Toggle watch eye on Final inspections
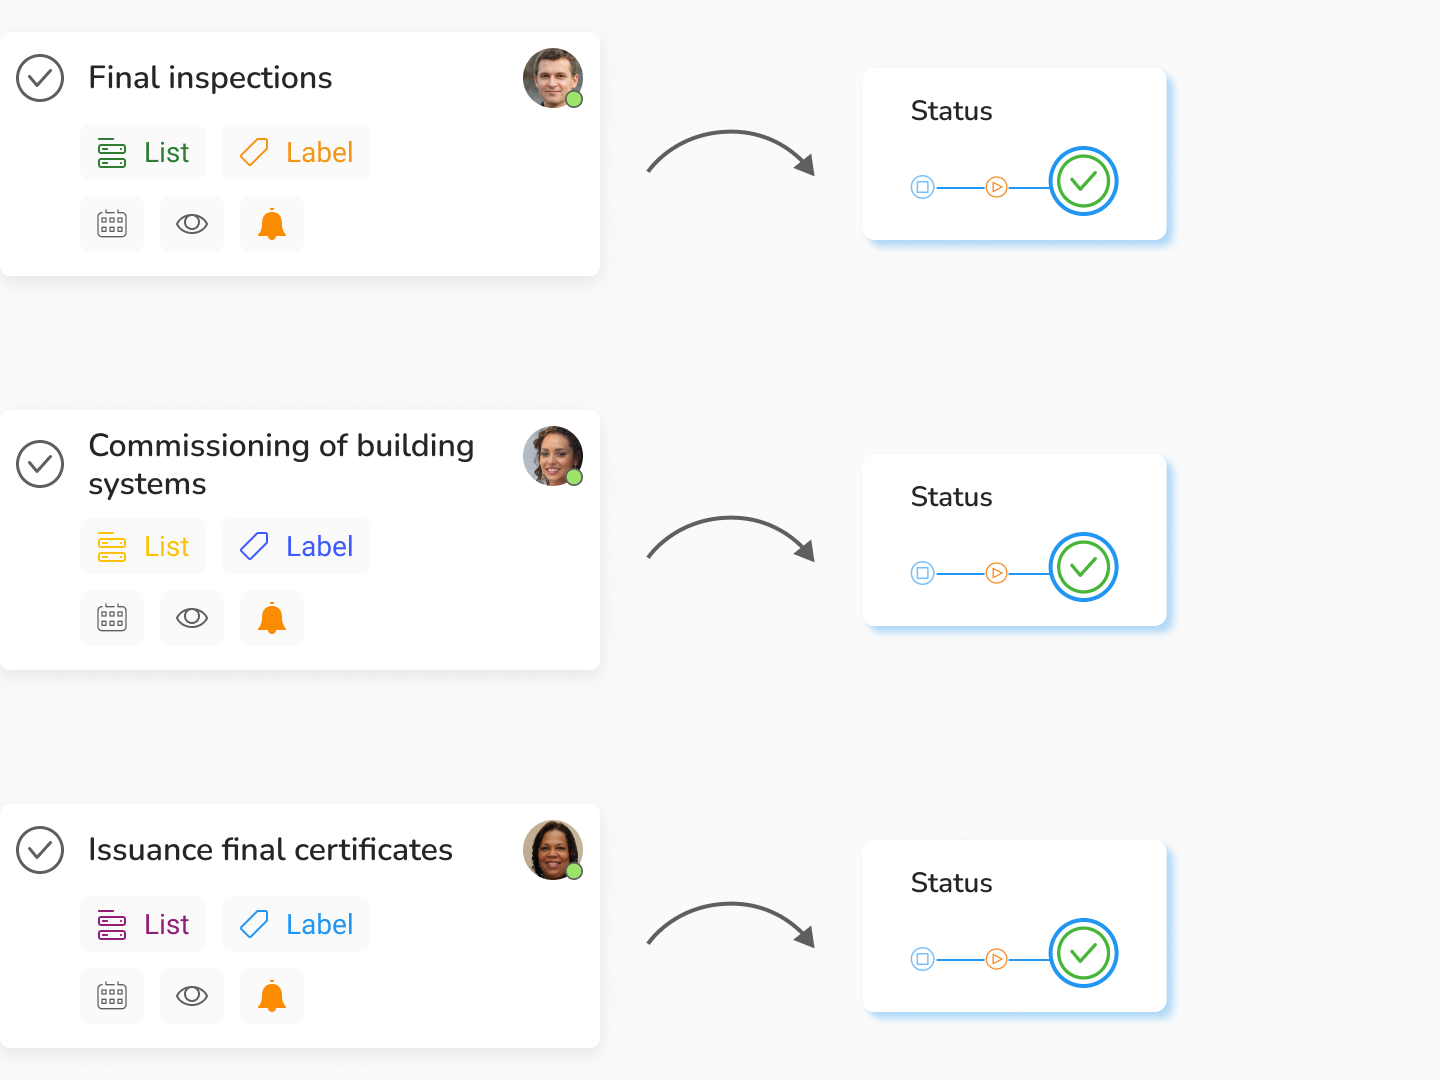The image size is (1440, 1080). pyautogui.click(x=192, y=224)
